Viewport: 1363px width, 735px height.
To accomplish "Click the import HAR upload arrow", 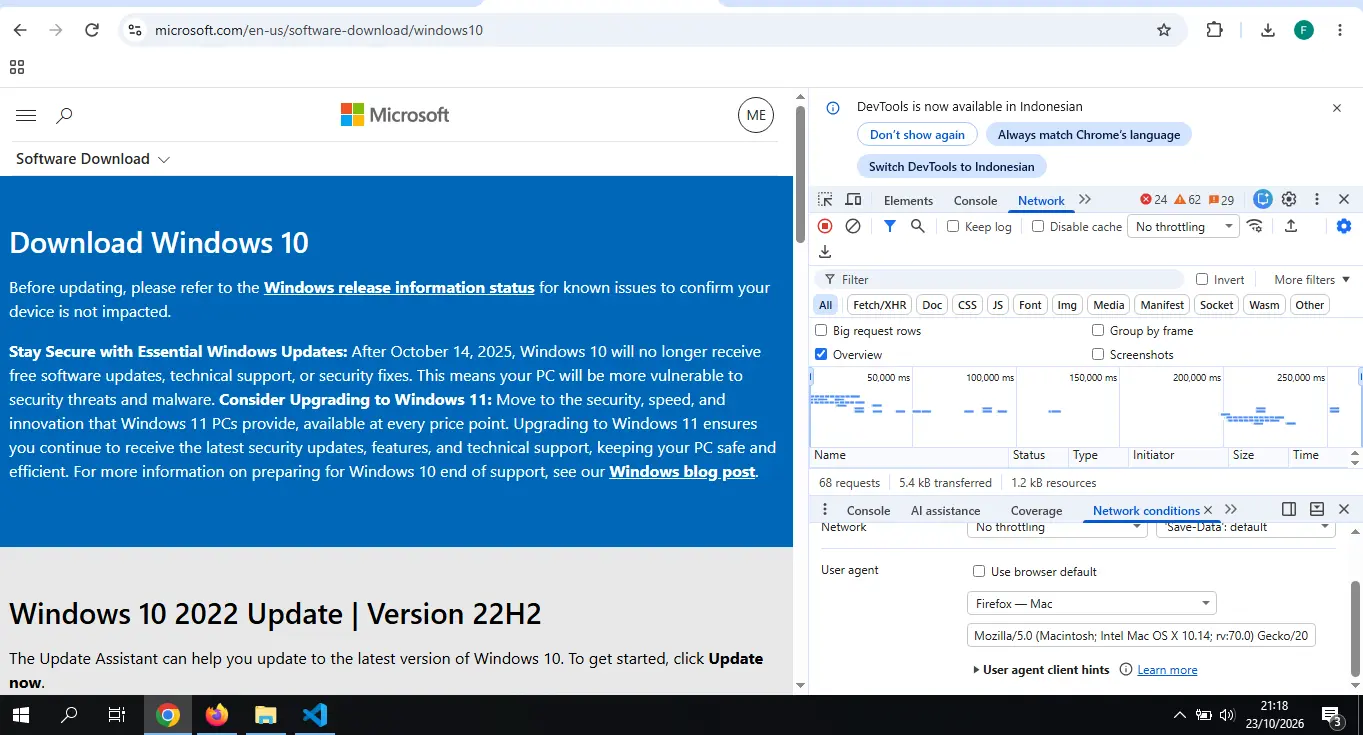I will 1291,226.
